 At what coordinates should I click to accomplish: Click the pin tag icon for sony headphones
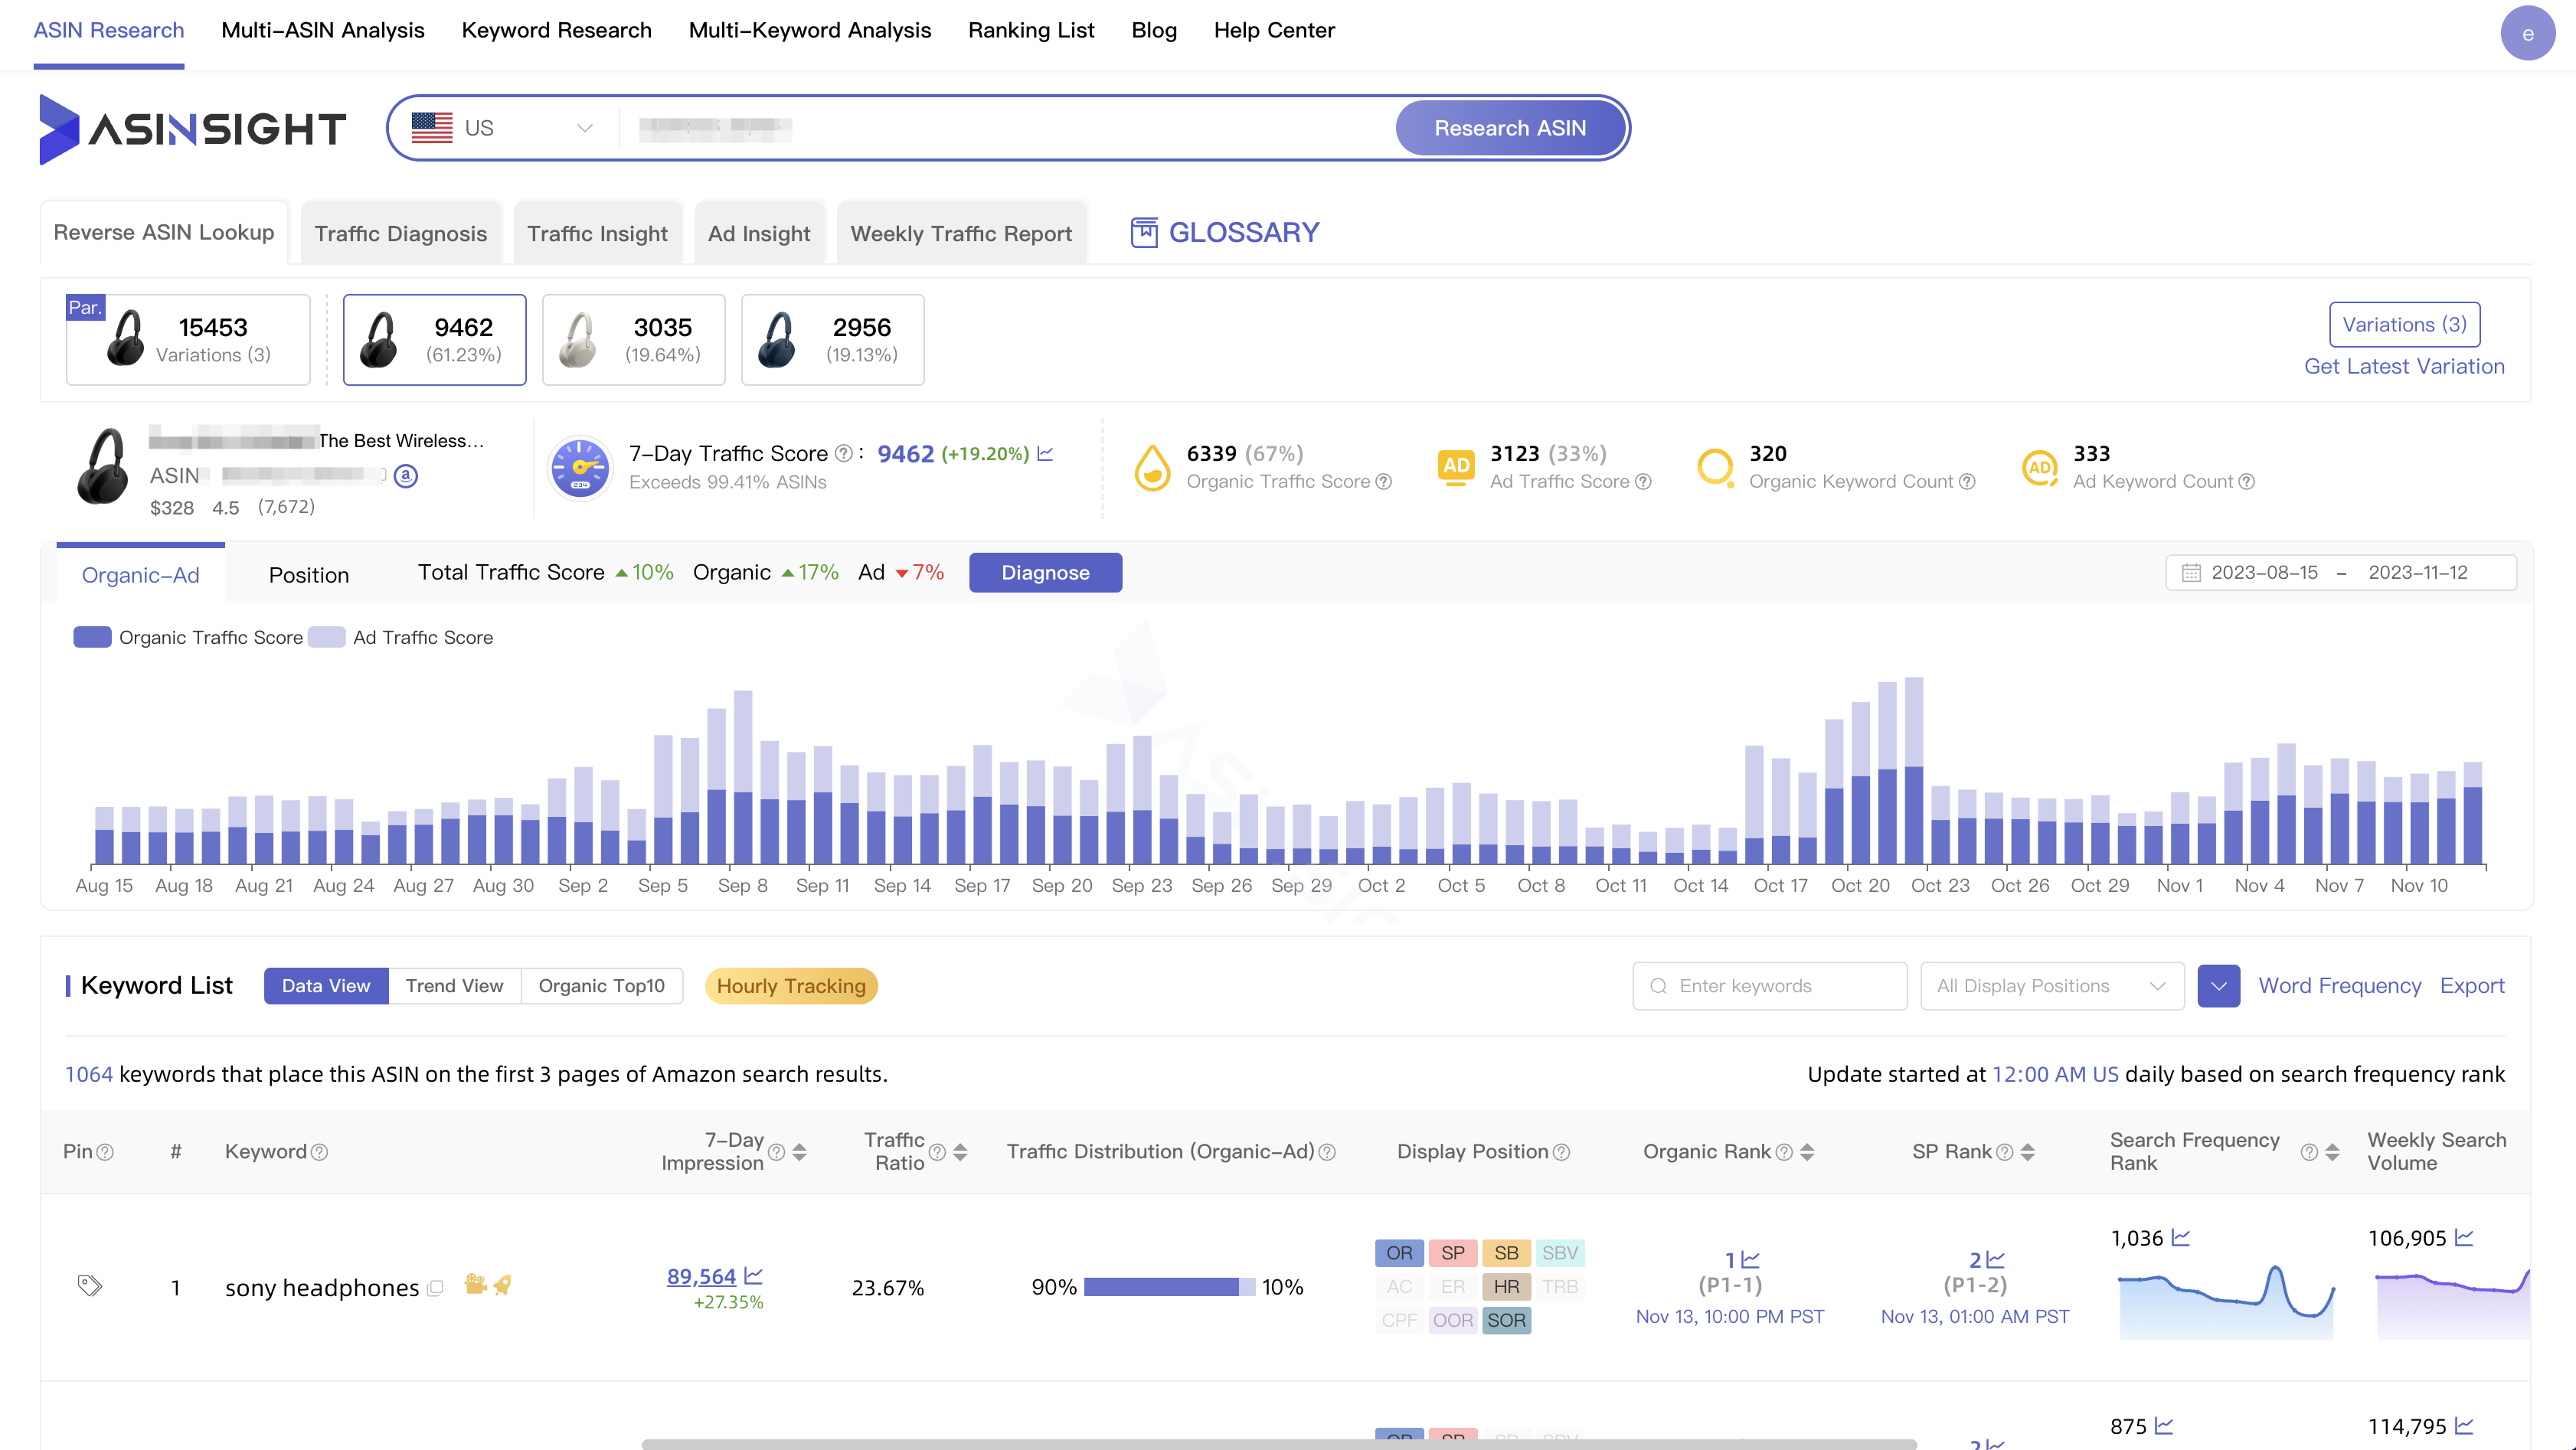[x=90, y=1286]
